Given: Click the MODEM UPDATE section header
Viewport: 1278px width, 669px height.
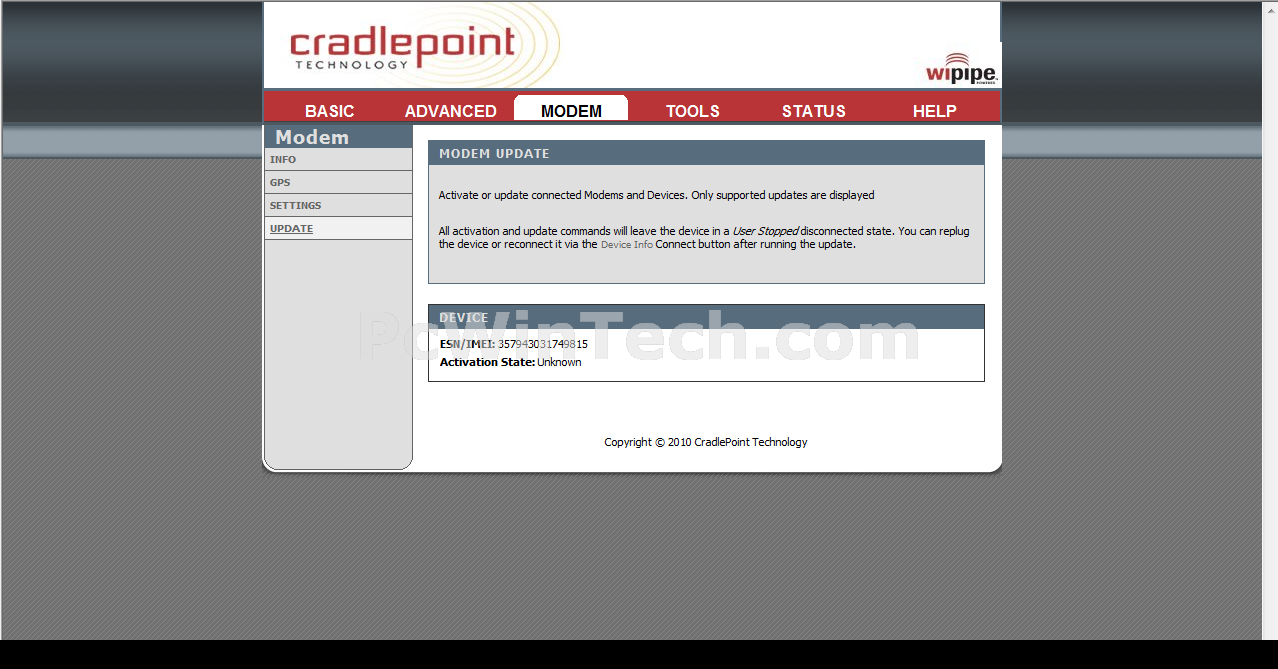Looking at the screenshot, I should 706,153.
